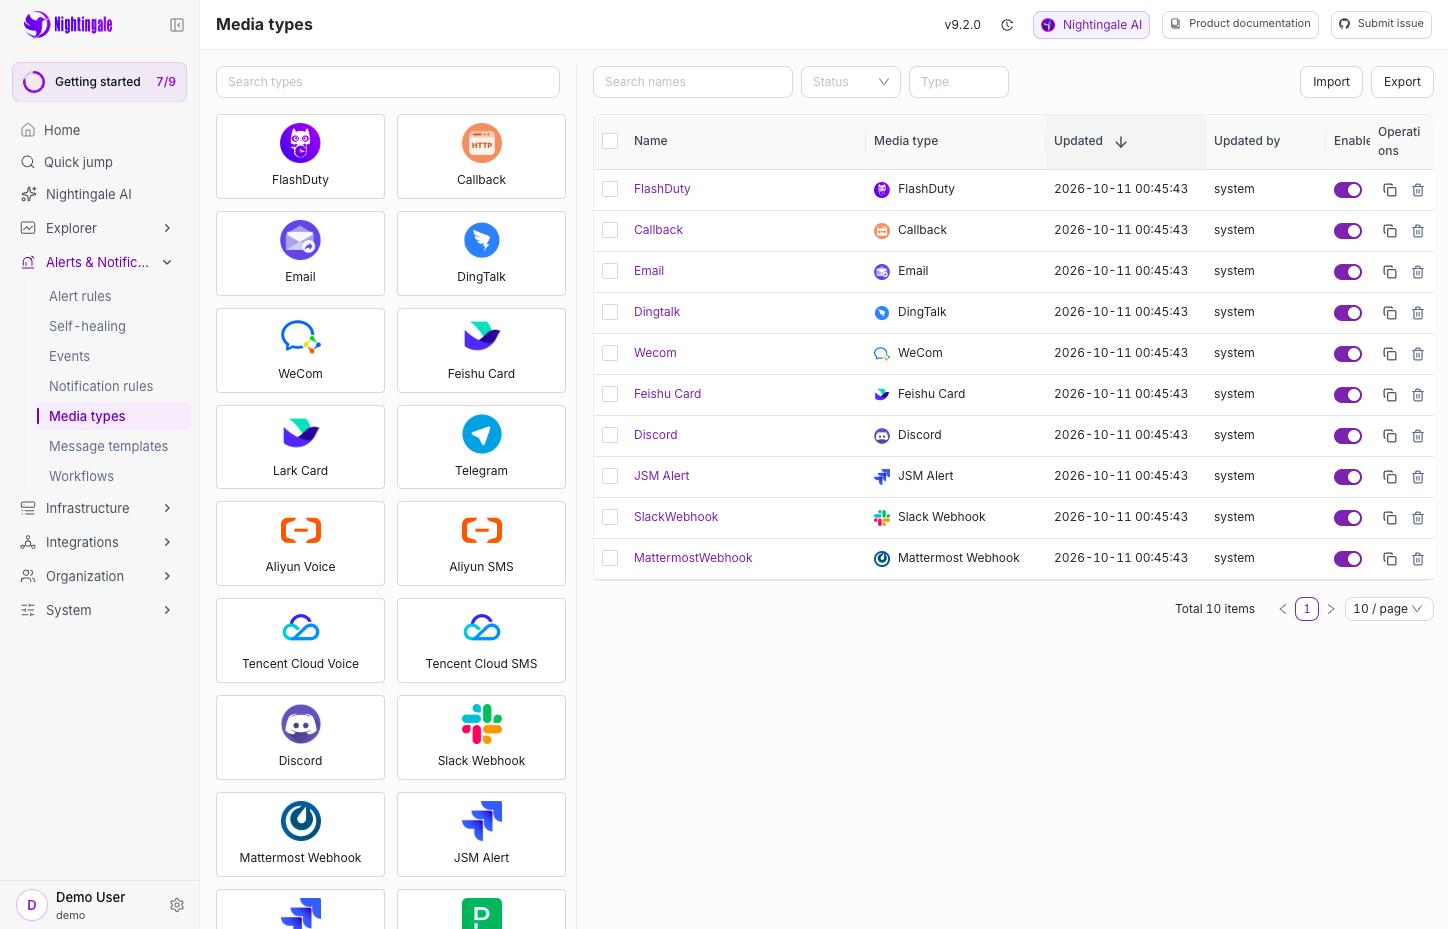Choose the Slack Webhook type card
This screenshot has width=1448, height=929.
click(481, 737)
